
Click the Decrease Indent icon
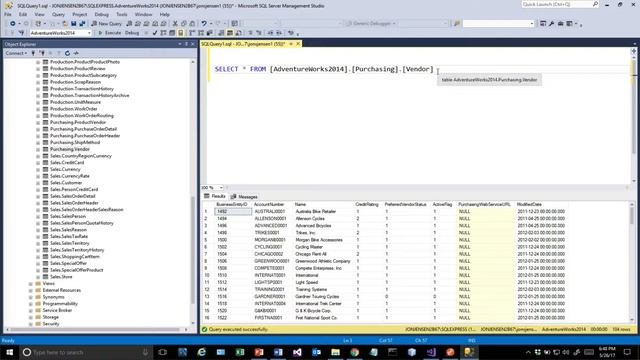coord(270,33)
